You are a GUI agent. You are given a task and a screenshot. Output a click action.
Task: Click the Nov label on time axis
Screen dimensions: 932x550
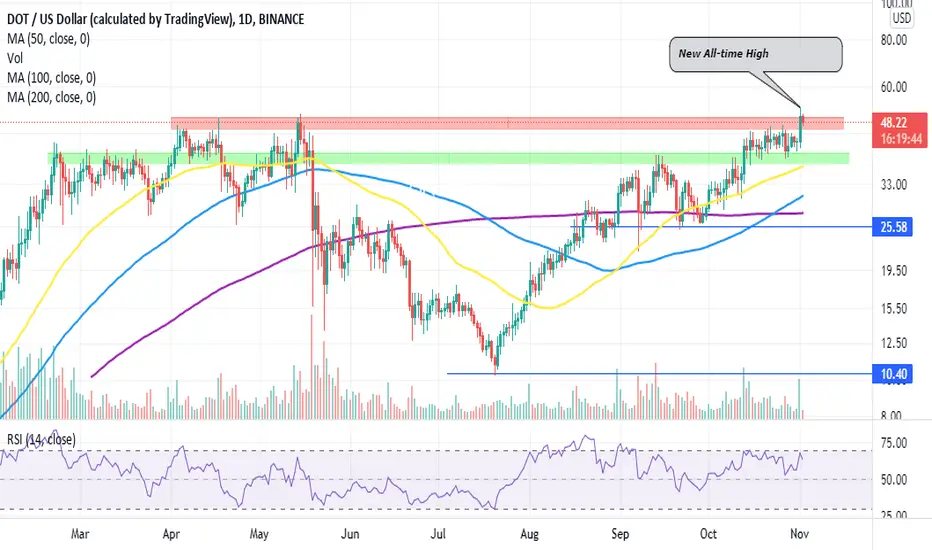tap(799, 534)
